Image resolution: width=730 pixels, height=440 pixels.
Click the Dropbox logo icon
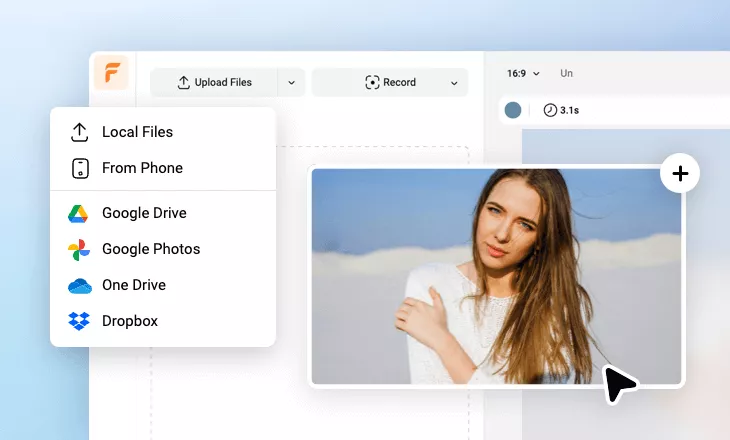tap(79, 321)
